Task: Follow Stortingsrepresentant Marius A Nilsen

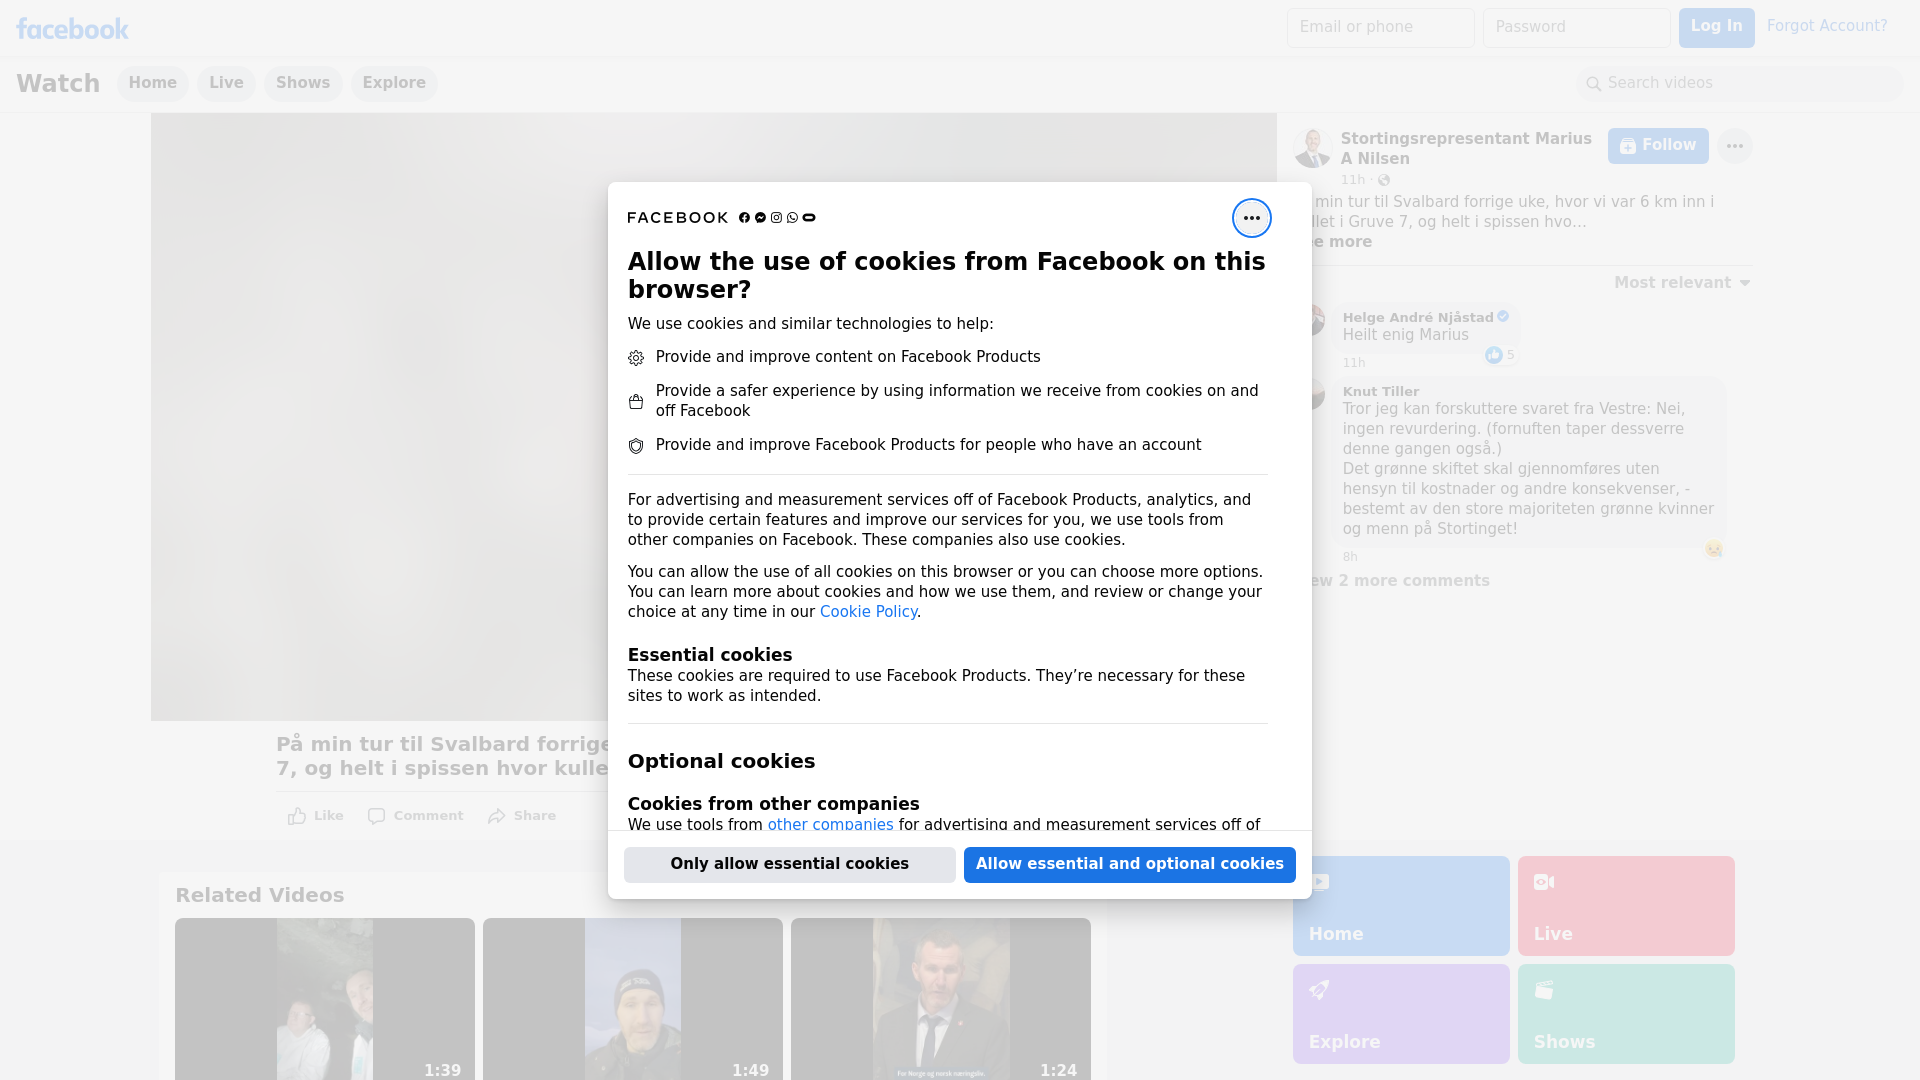Action: point(1658,146)
